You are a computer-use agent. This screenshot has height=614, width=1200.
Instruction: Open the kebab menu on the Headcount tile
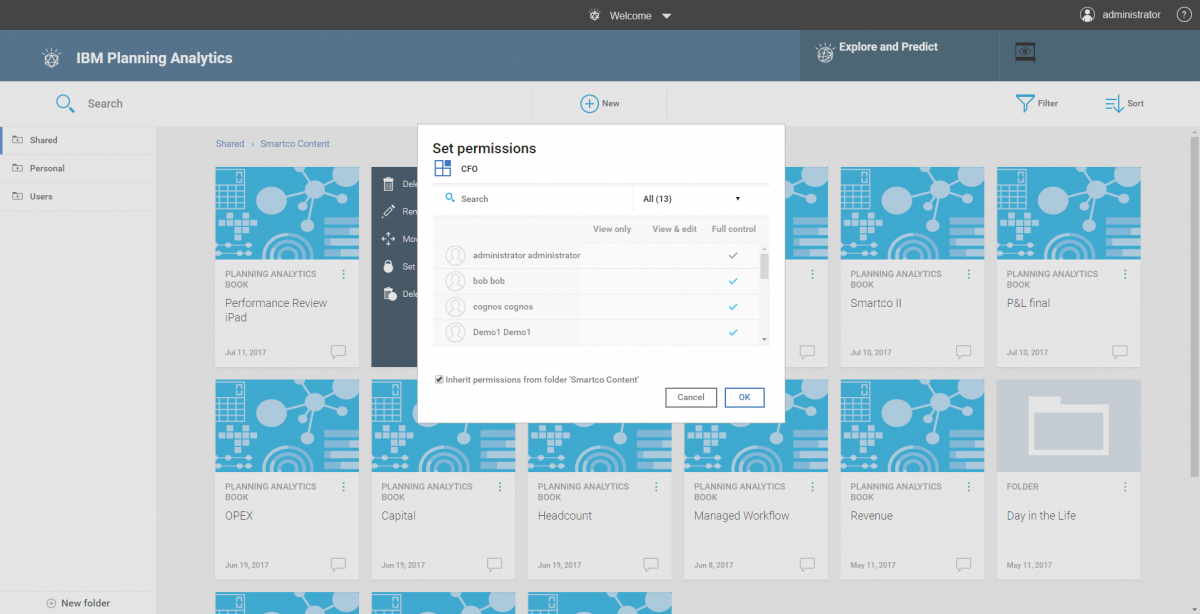click(x=655, y=487)
